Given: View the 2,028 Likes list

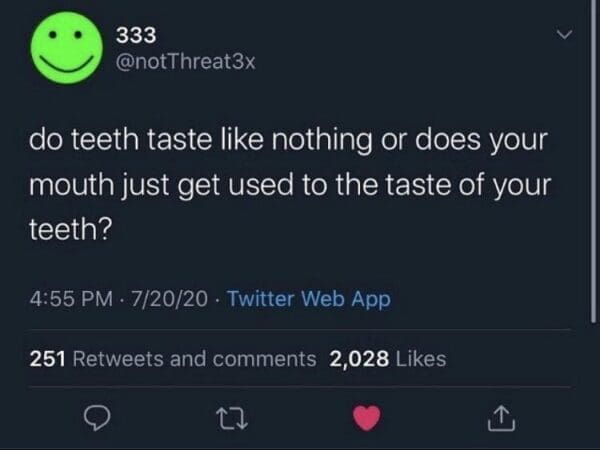Looking at the screenshot, I should (x=388, y=358).
